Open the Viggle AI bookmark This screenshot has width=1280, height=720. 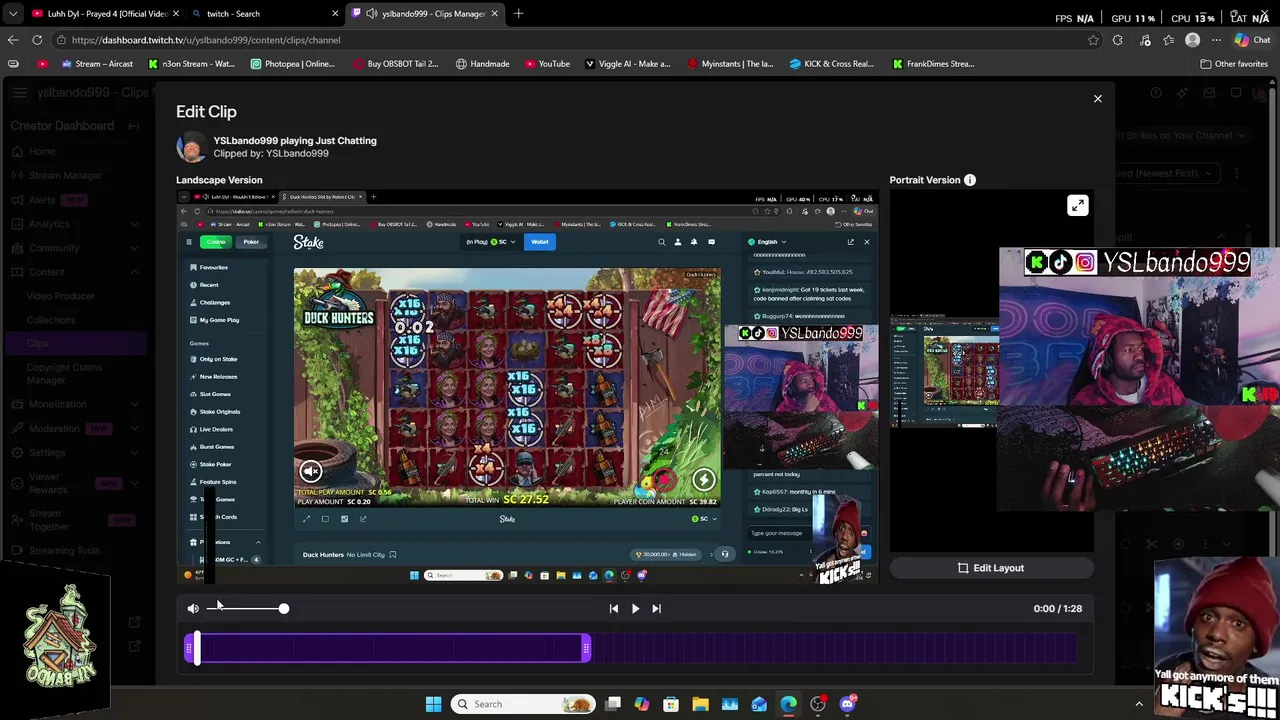[x=627, y=63]
